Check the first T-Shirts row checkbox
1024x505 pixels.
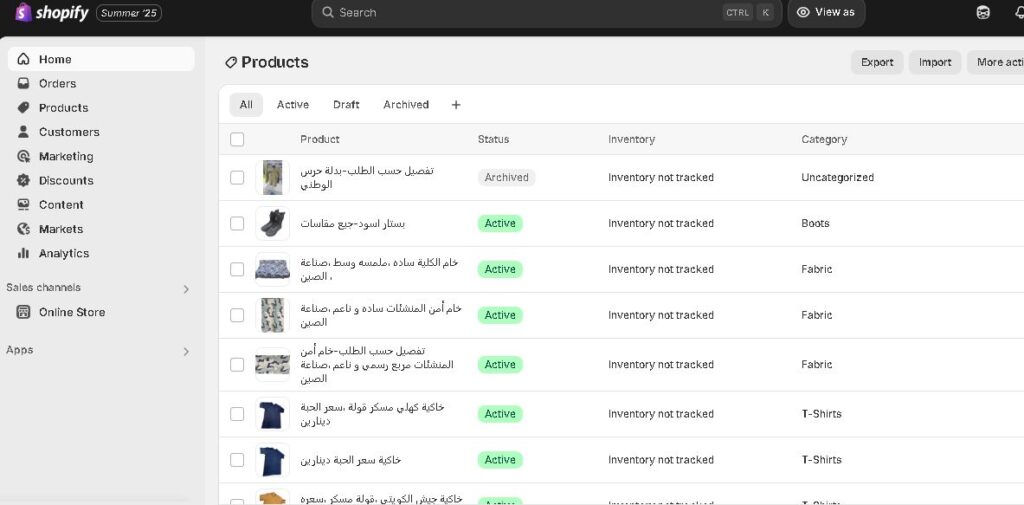click(237, 414)
